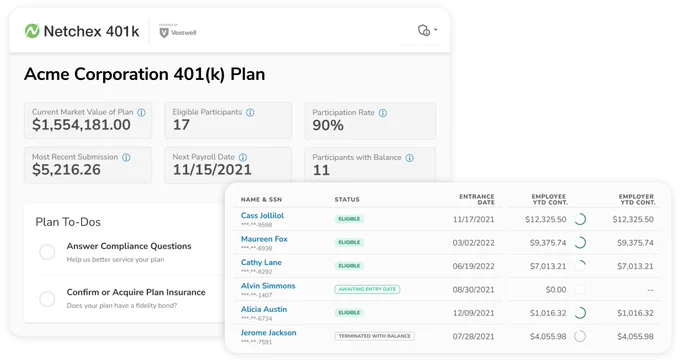Open Alicia Austin participant record
The image size is (680, 363).
[264, 309]
